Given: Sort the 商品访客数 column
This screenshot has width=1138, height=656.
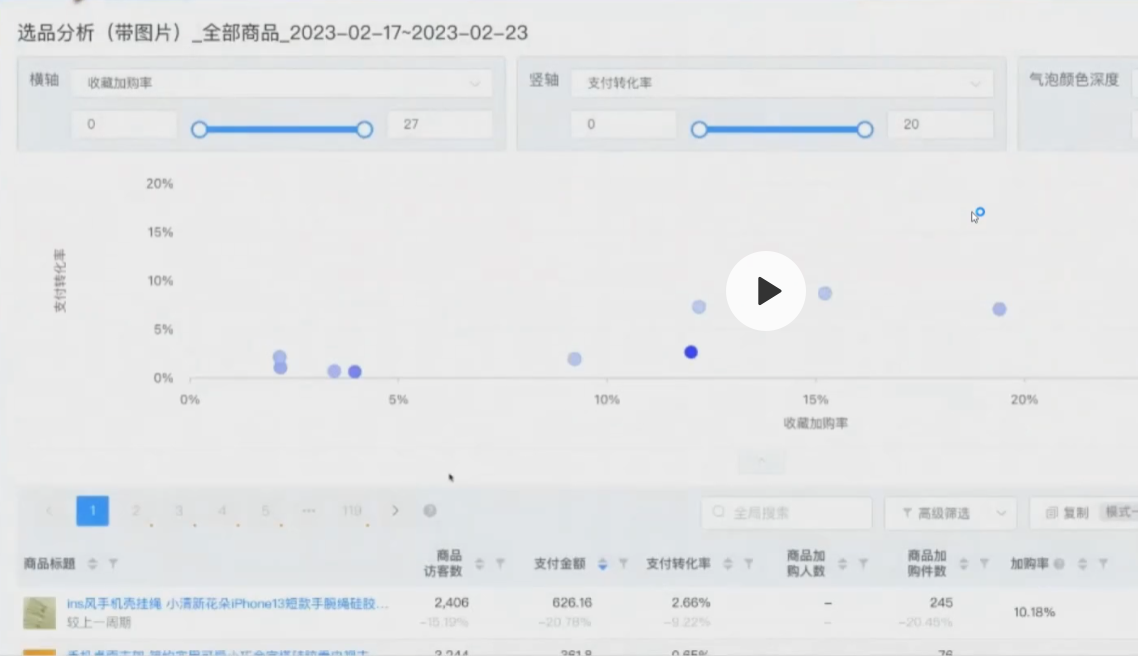Looking at the screenshot, I should coord(479,564).
